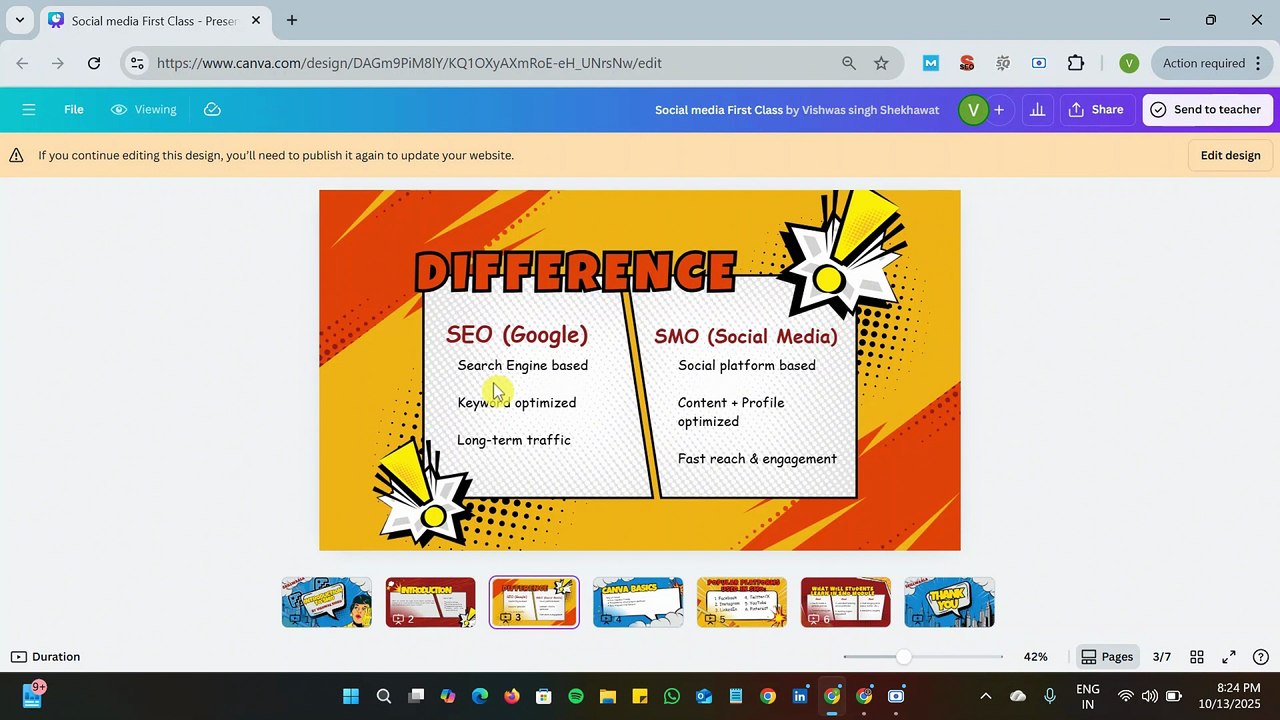1280x720 pixels.
Task: Click the 'Action required' Chrome menu chip
Action: (1212, 63)
